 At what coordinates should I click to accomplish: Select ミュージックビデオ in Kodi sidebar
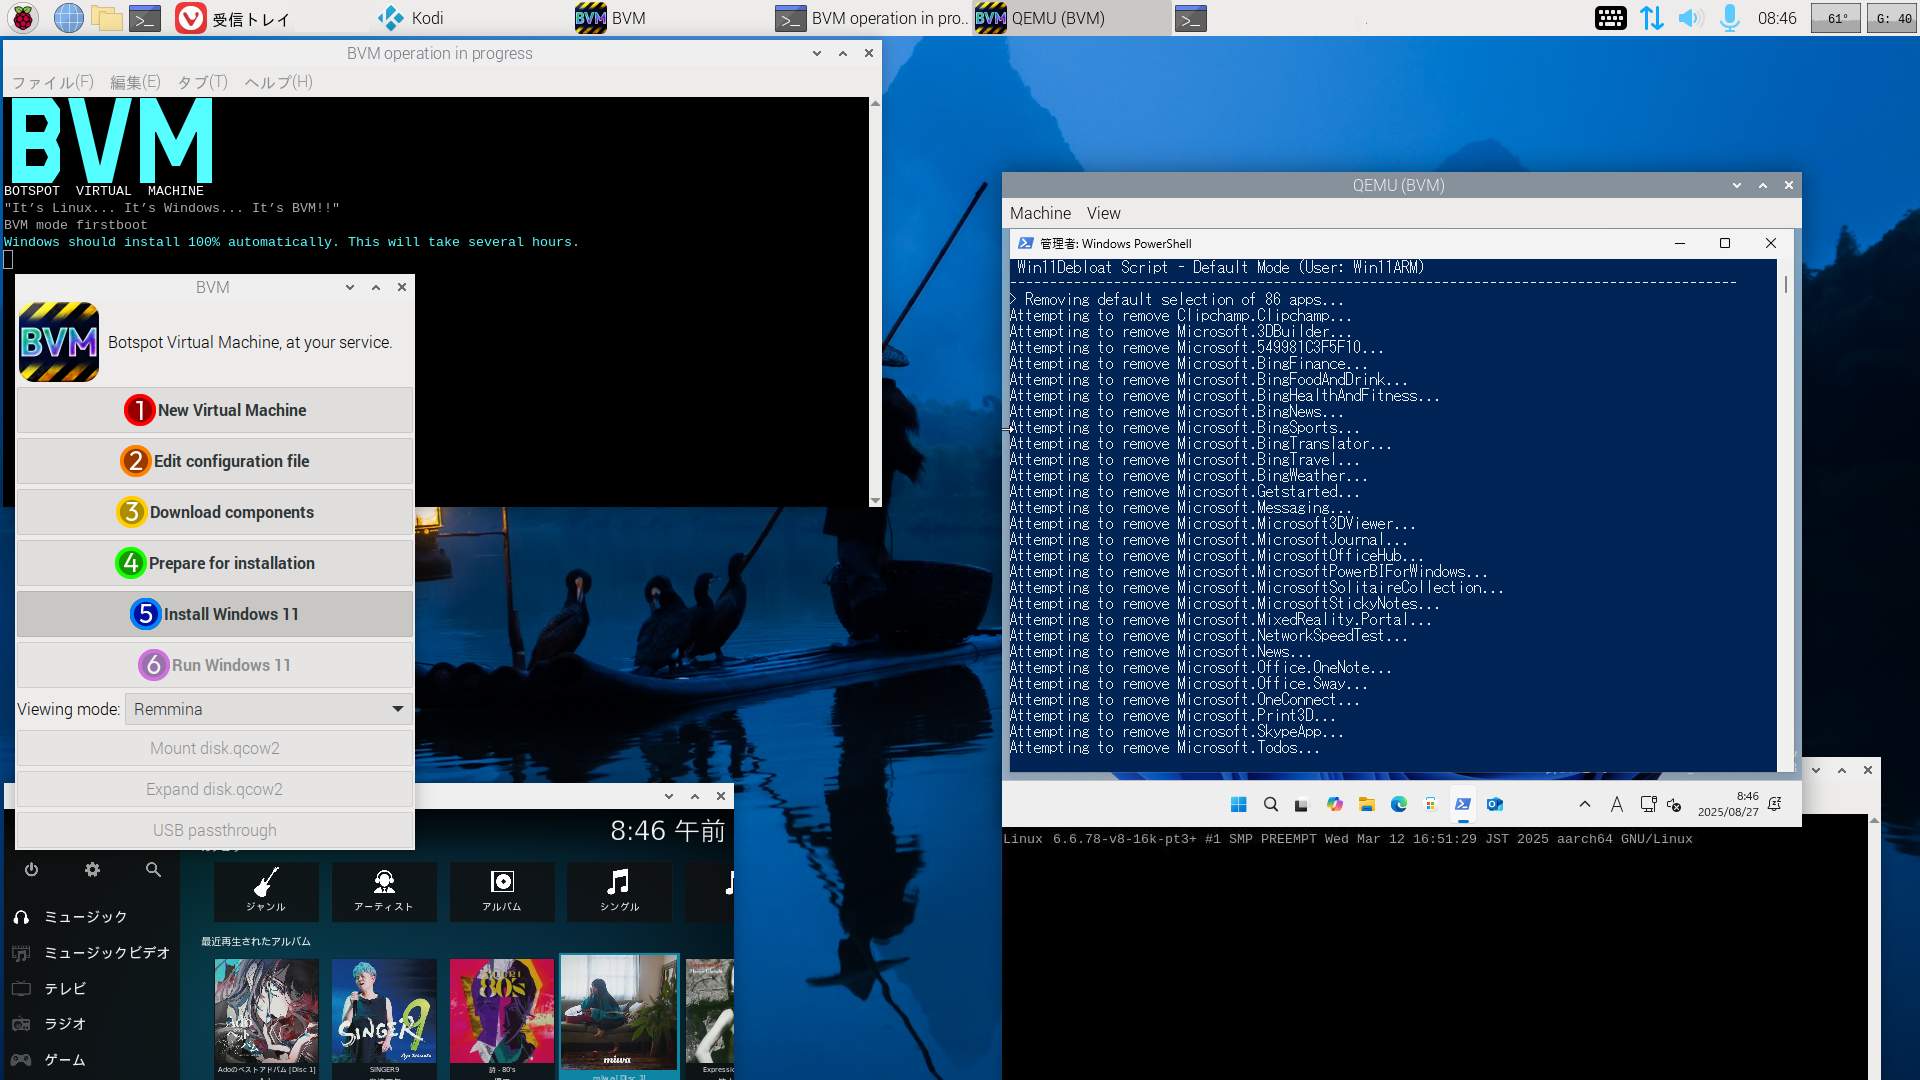[x=90, y=953]
